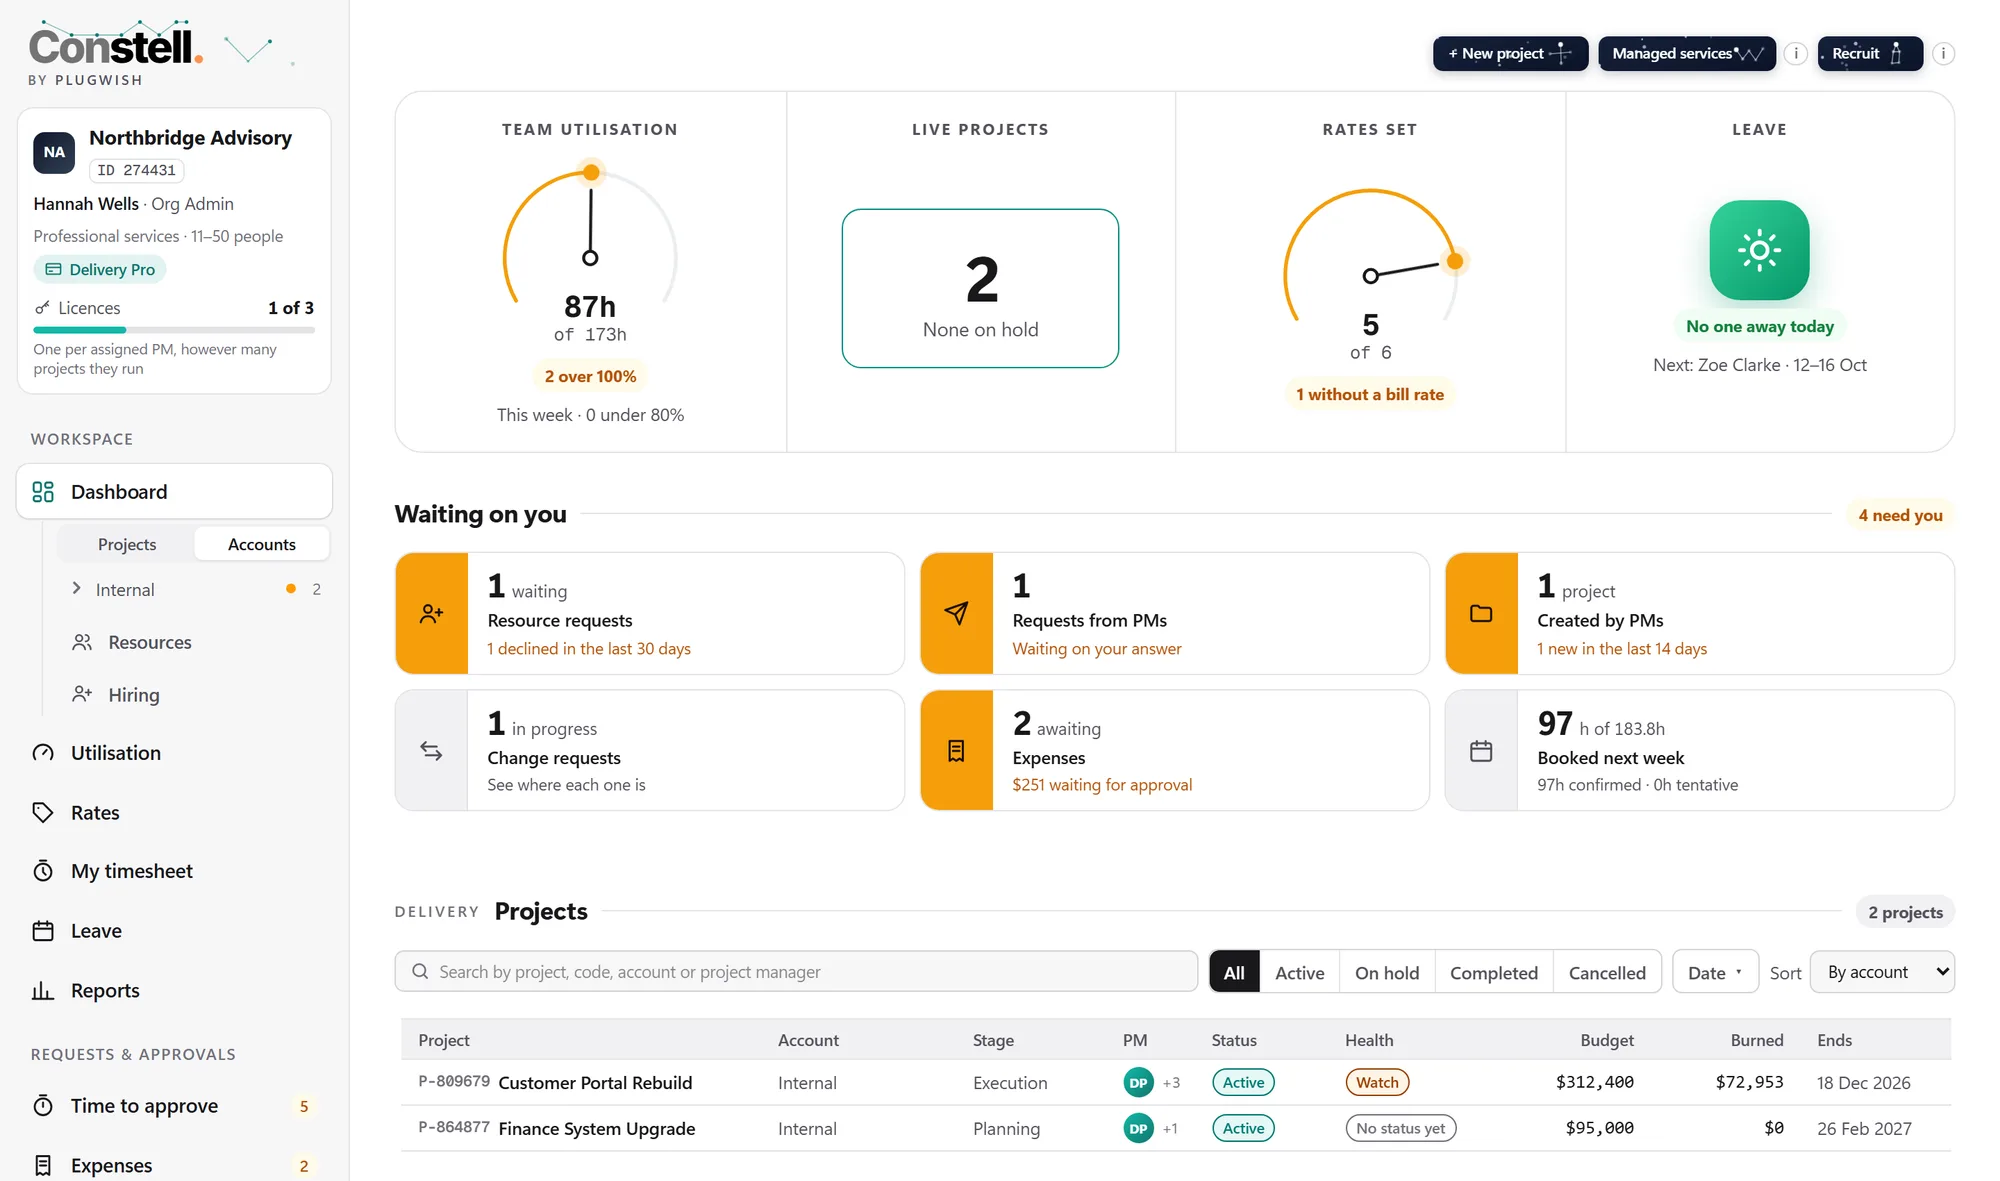2000x1181 pixels.
Task: Click the +3 PM count on Customer Portal
Action: (1171, 1082)
